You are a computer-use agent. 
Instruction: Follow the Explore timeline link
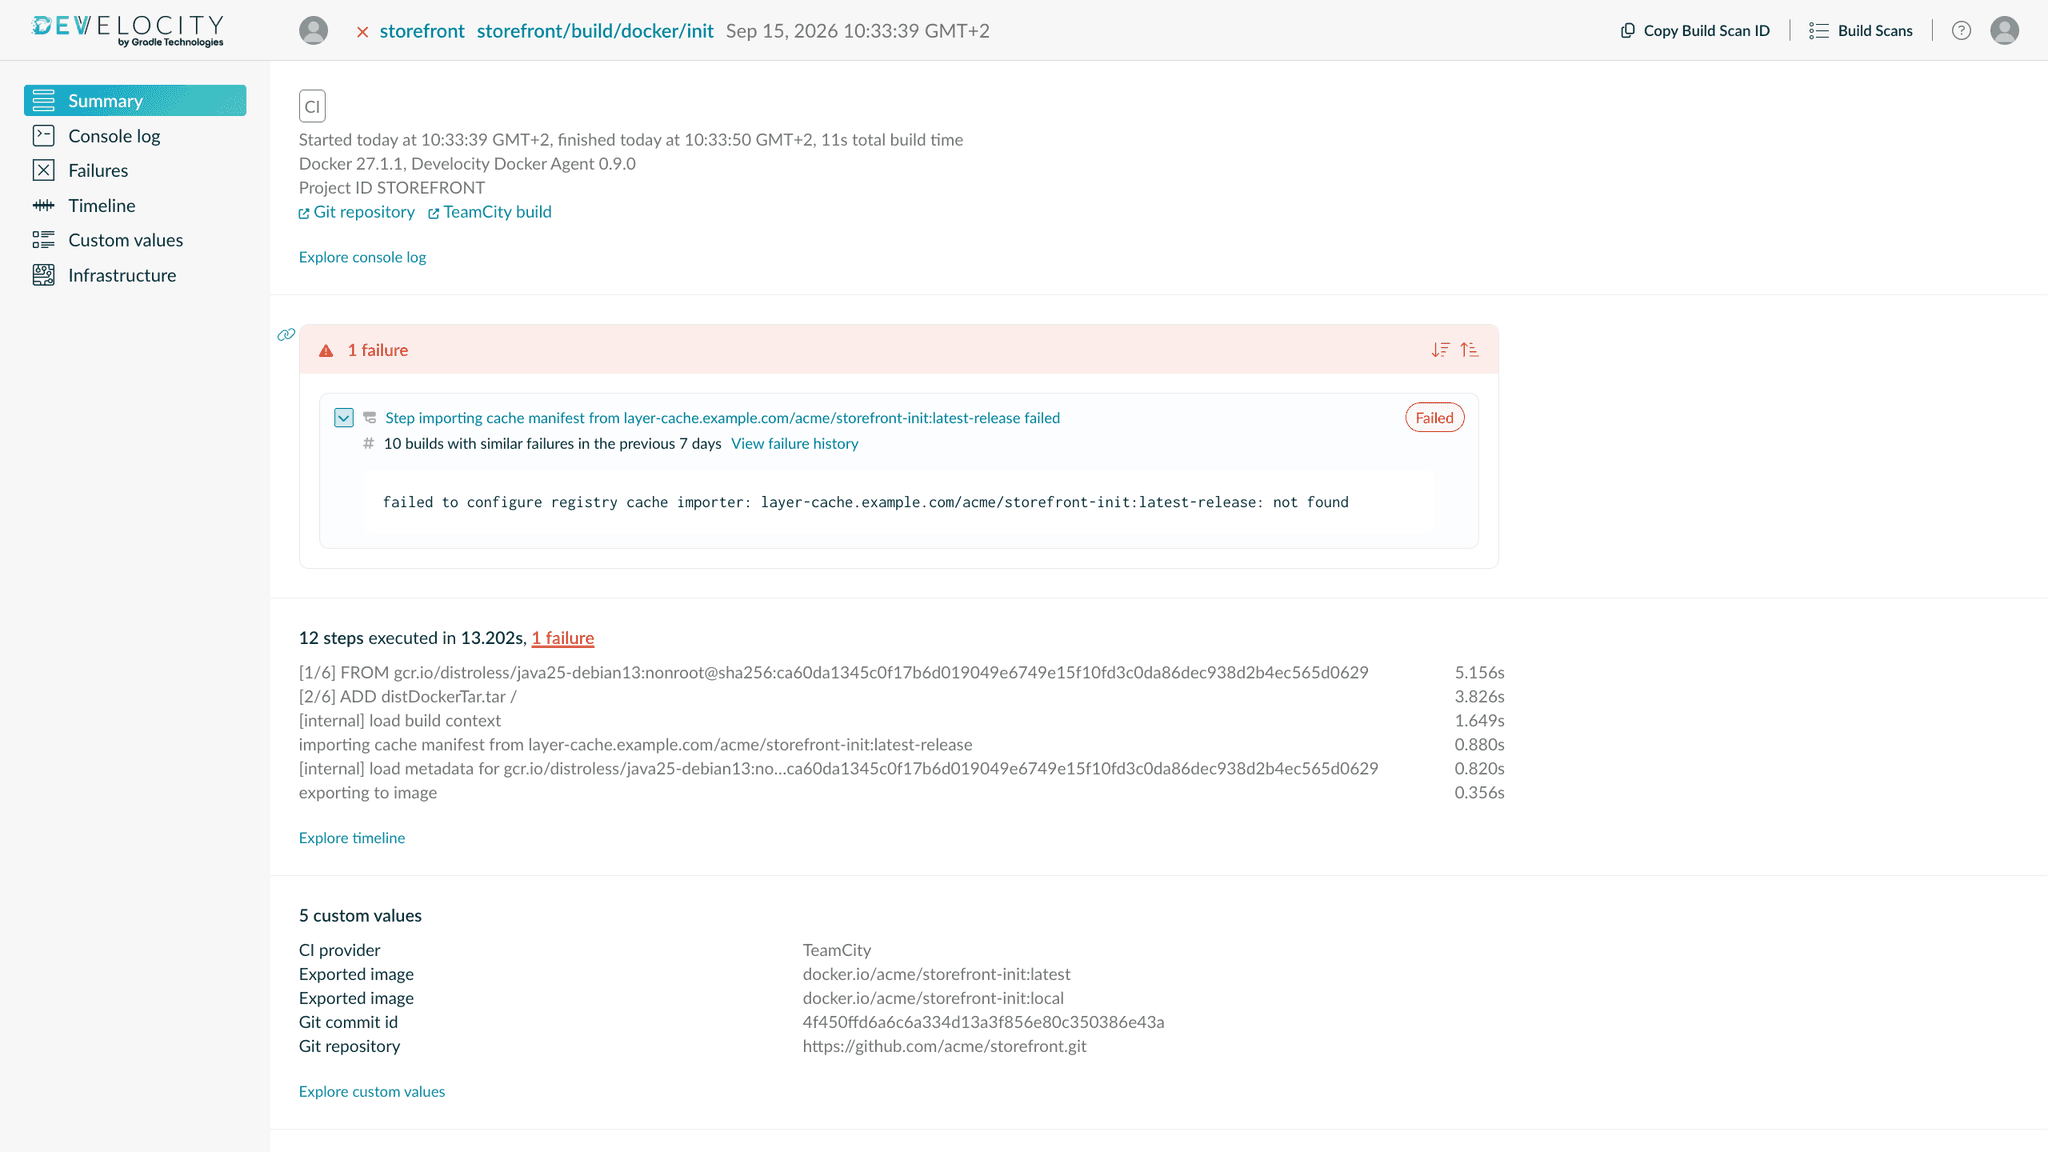tap(352, 838)
